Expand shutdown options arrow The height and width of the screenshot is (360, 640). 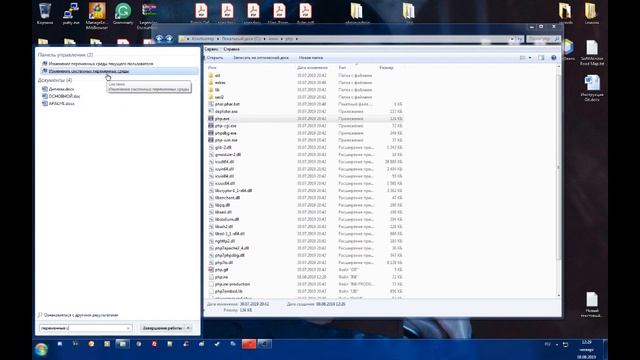[189, 328]
